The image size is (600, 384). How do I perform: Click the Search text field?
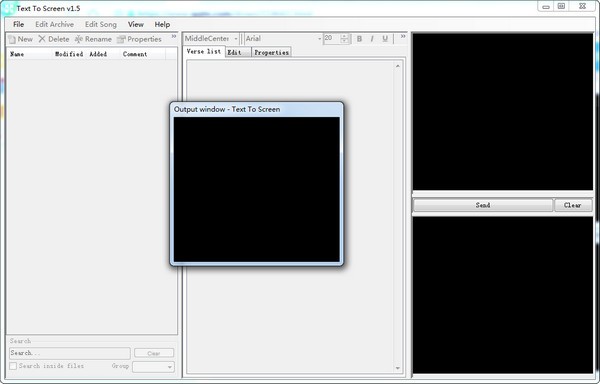[70, 353]
